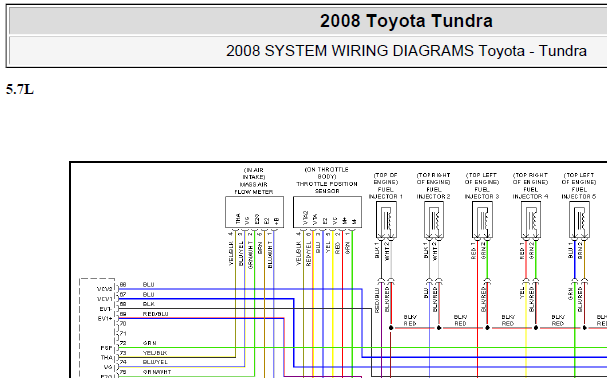Viewport: 607px width, 378px height.
Task: Click the PSP terminal label
Action: click(x=106, y=348)
